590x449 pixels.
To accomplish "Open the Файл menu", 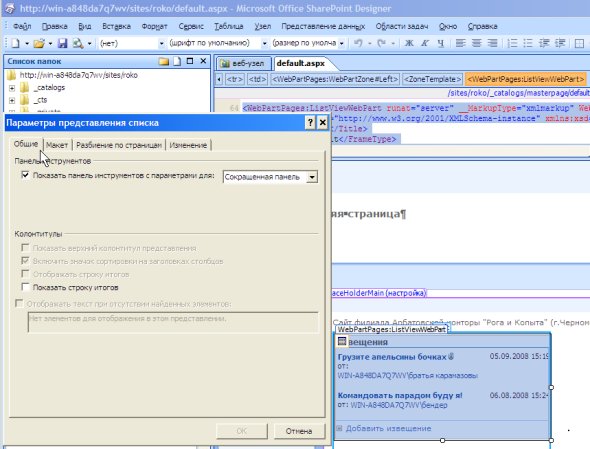I will (22, 26).
